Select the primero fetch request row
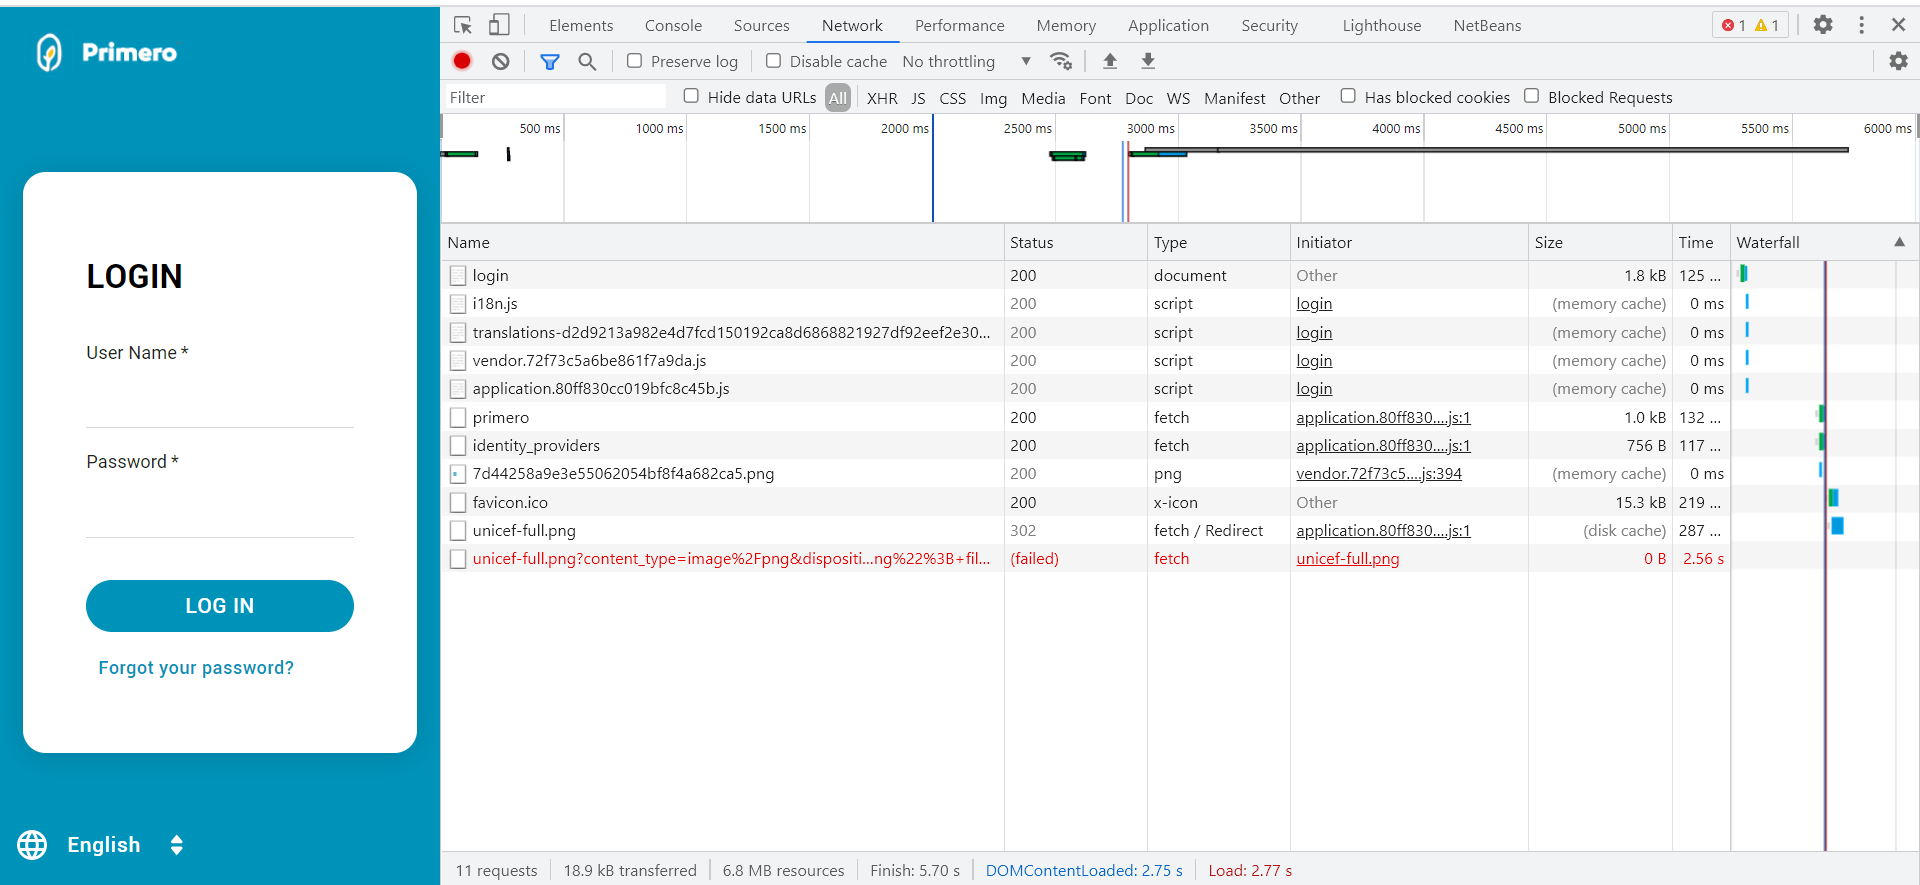 tap(1087, 417)
